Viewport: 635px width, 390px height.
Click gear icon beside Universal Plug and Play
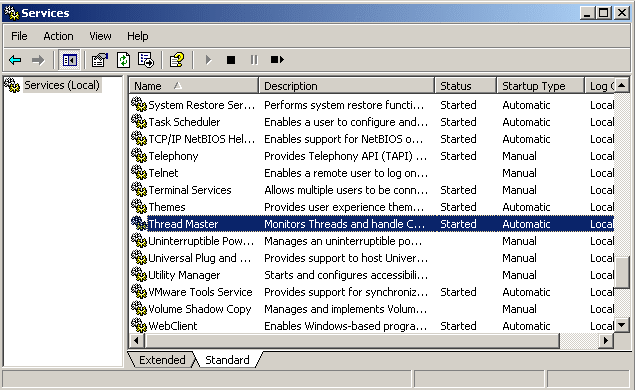tap(139, 258)
